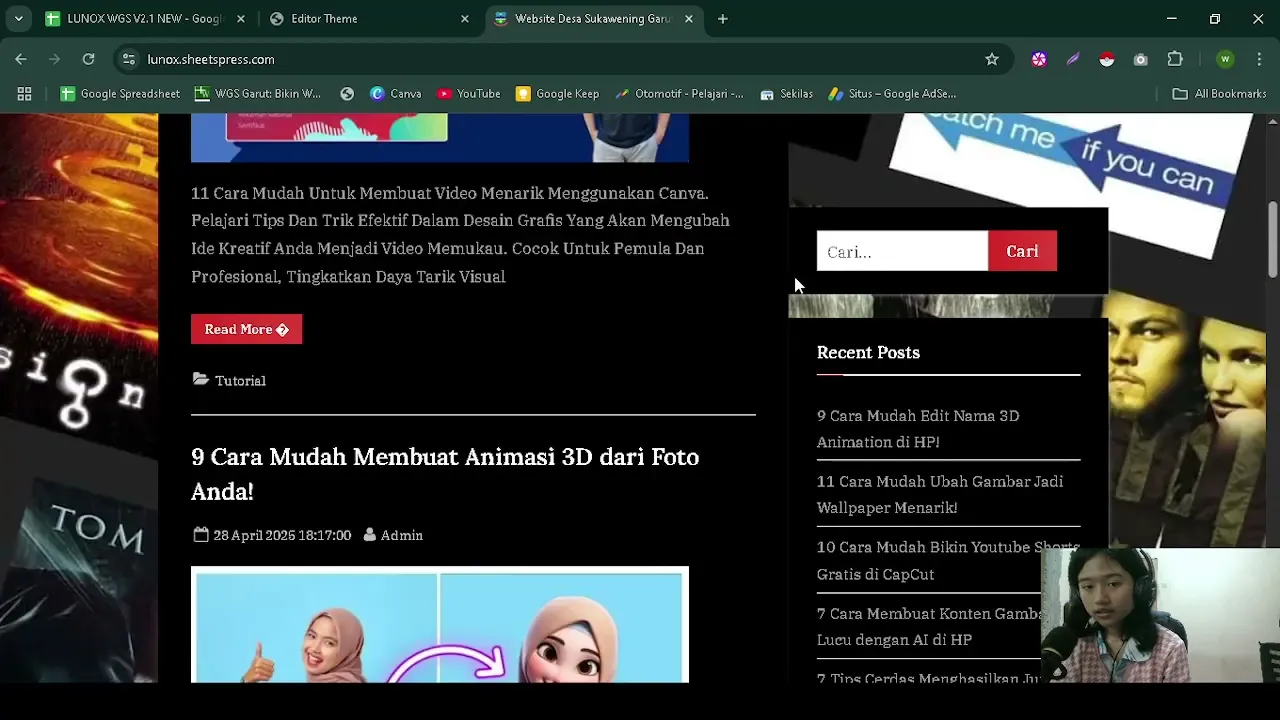Open the hijab 3D animation post thumbnail
This screenshot has height=720, width=1280.
point(440,625)
